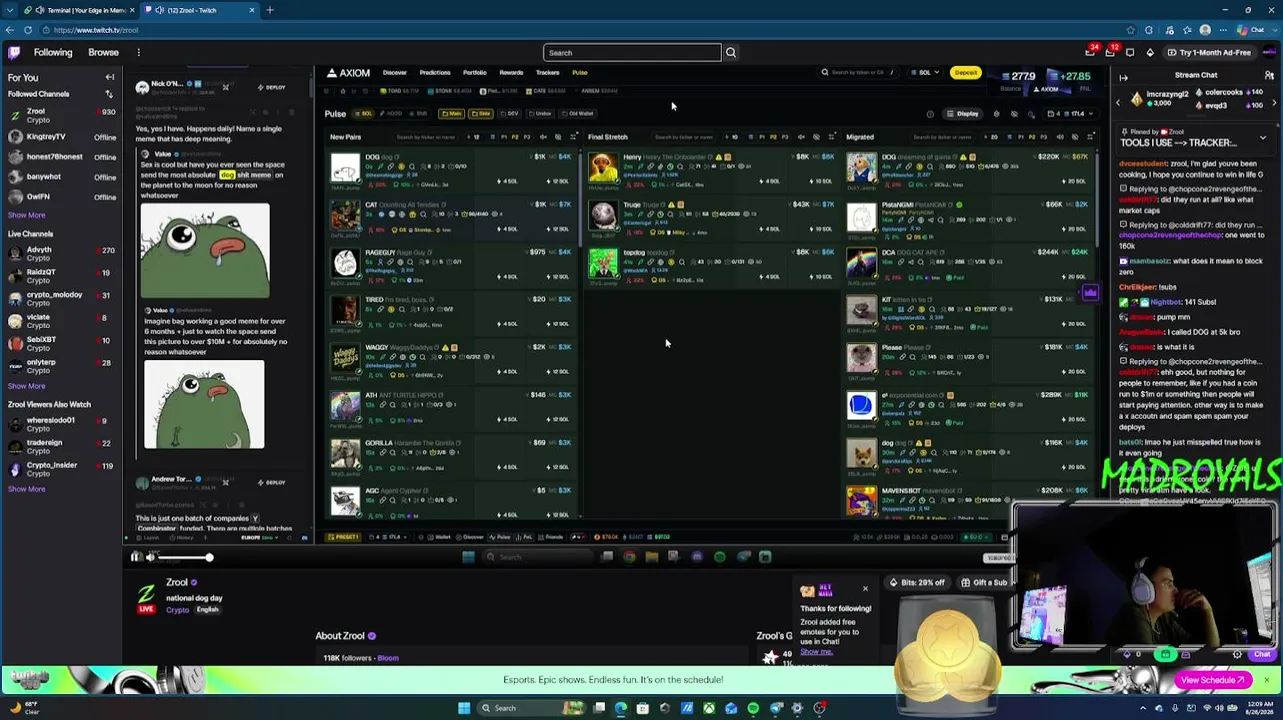
Task: Open Twitch notifications inbox with 34 badge
Action: tap(1090, 52)
